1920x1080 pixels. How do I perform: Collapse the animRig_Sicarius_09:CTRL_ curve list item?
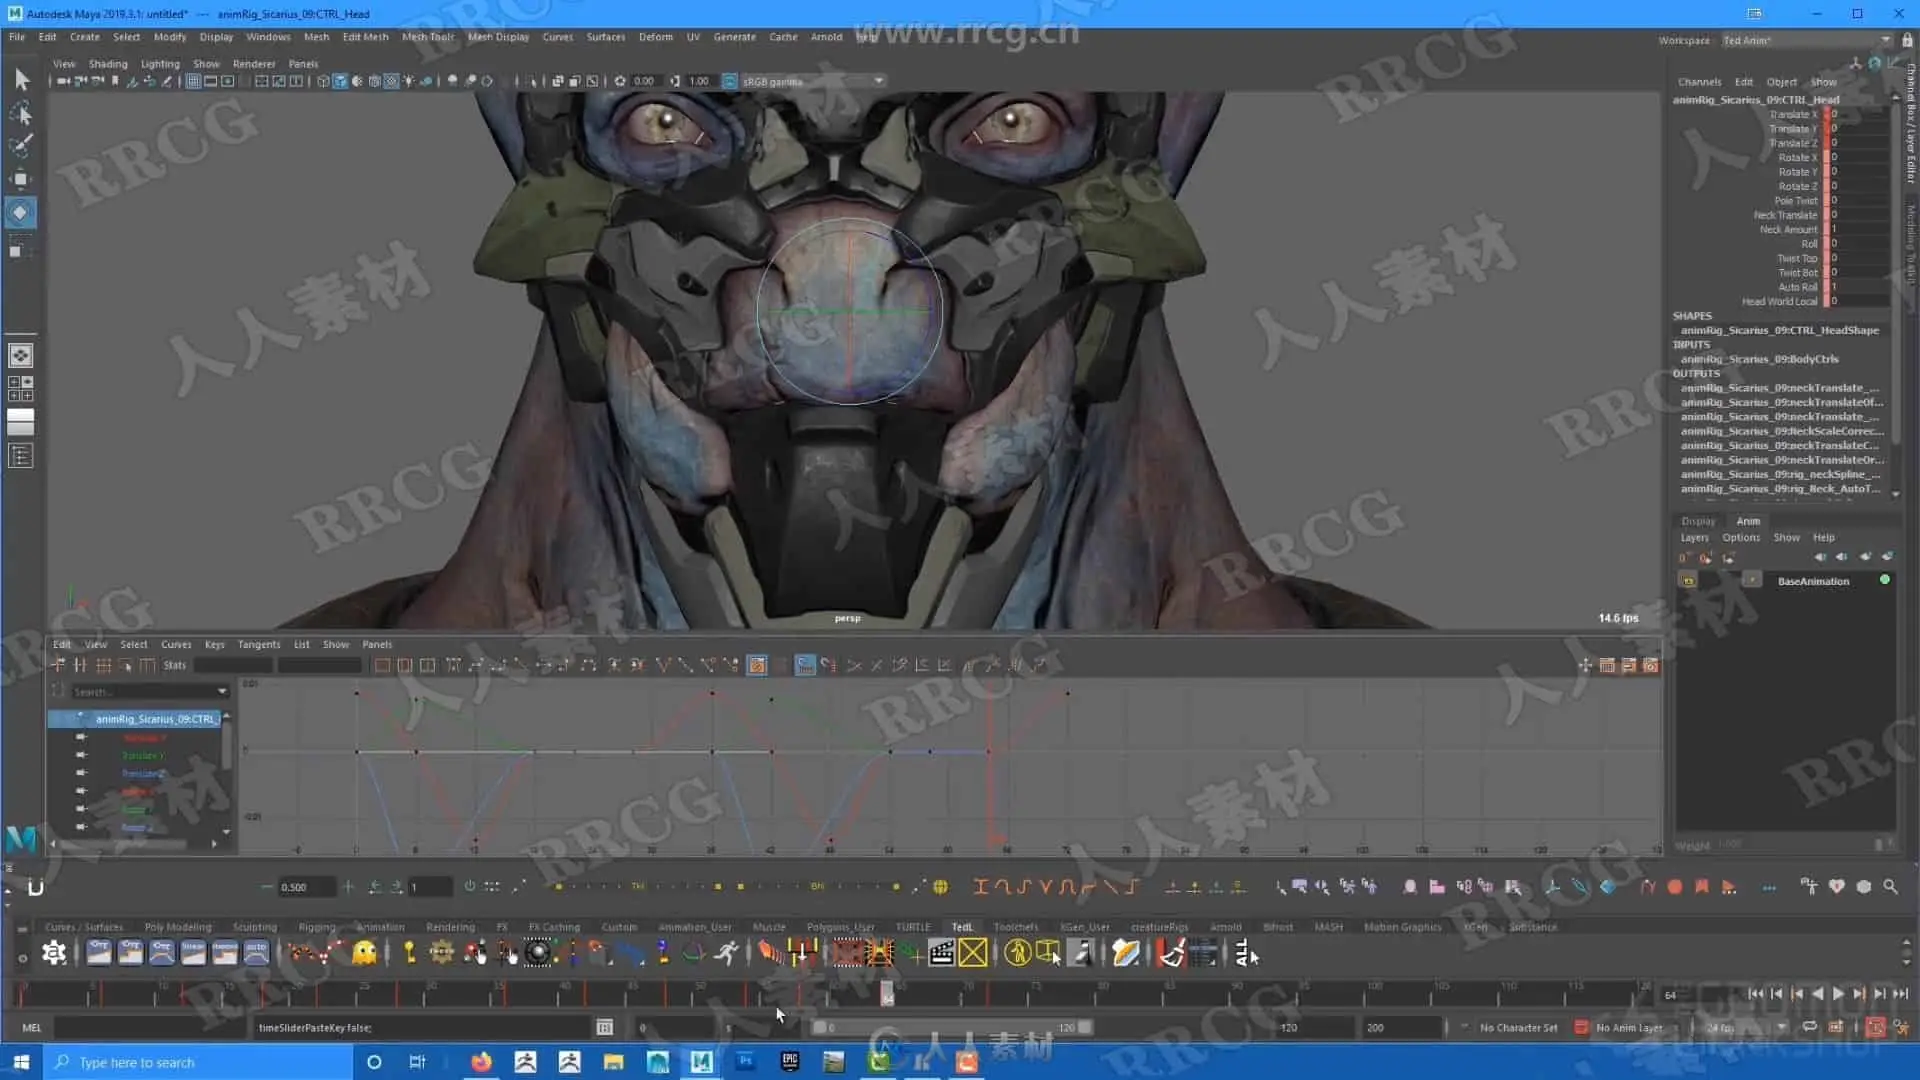click(x=80, y=718)
